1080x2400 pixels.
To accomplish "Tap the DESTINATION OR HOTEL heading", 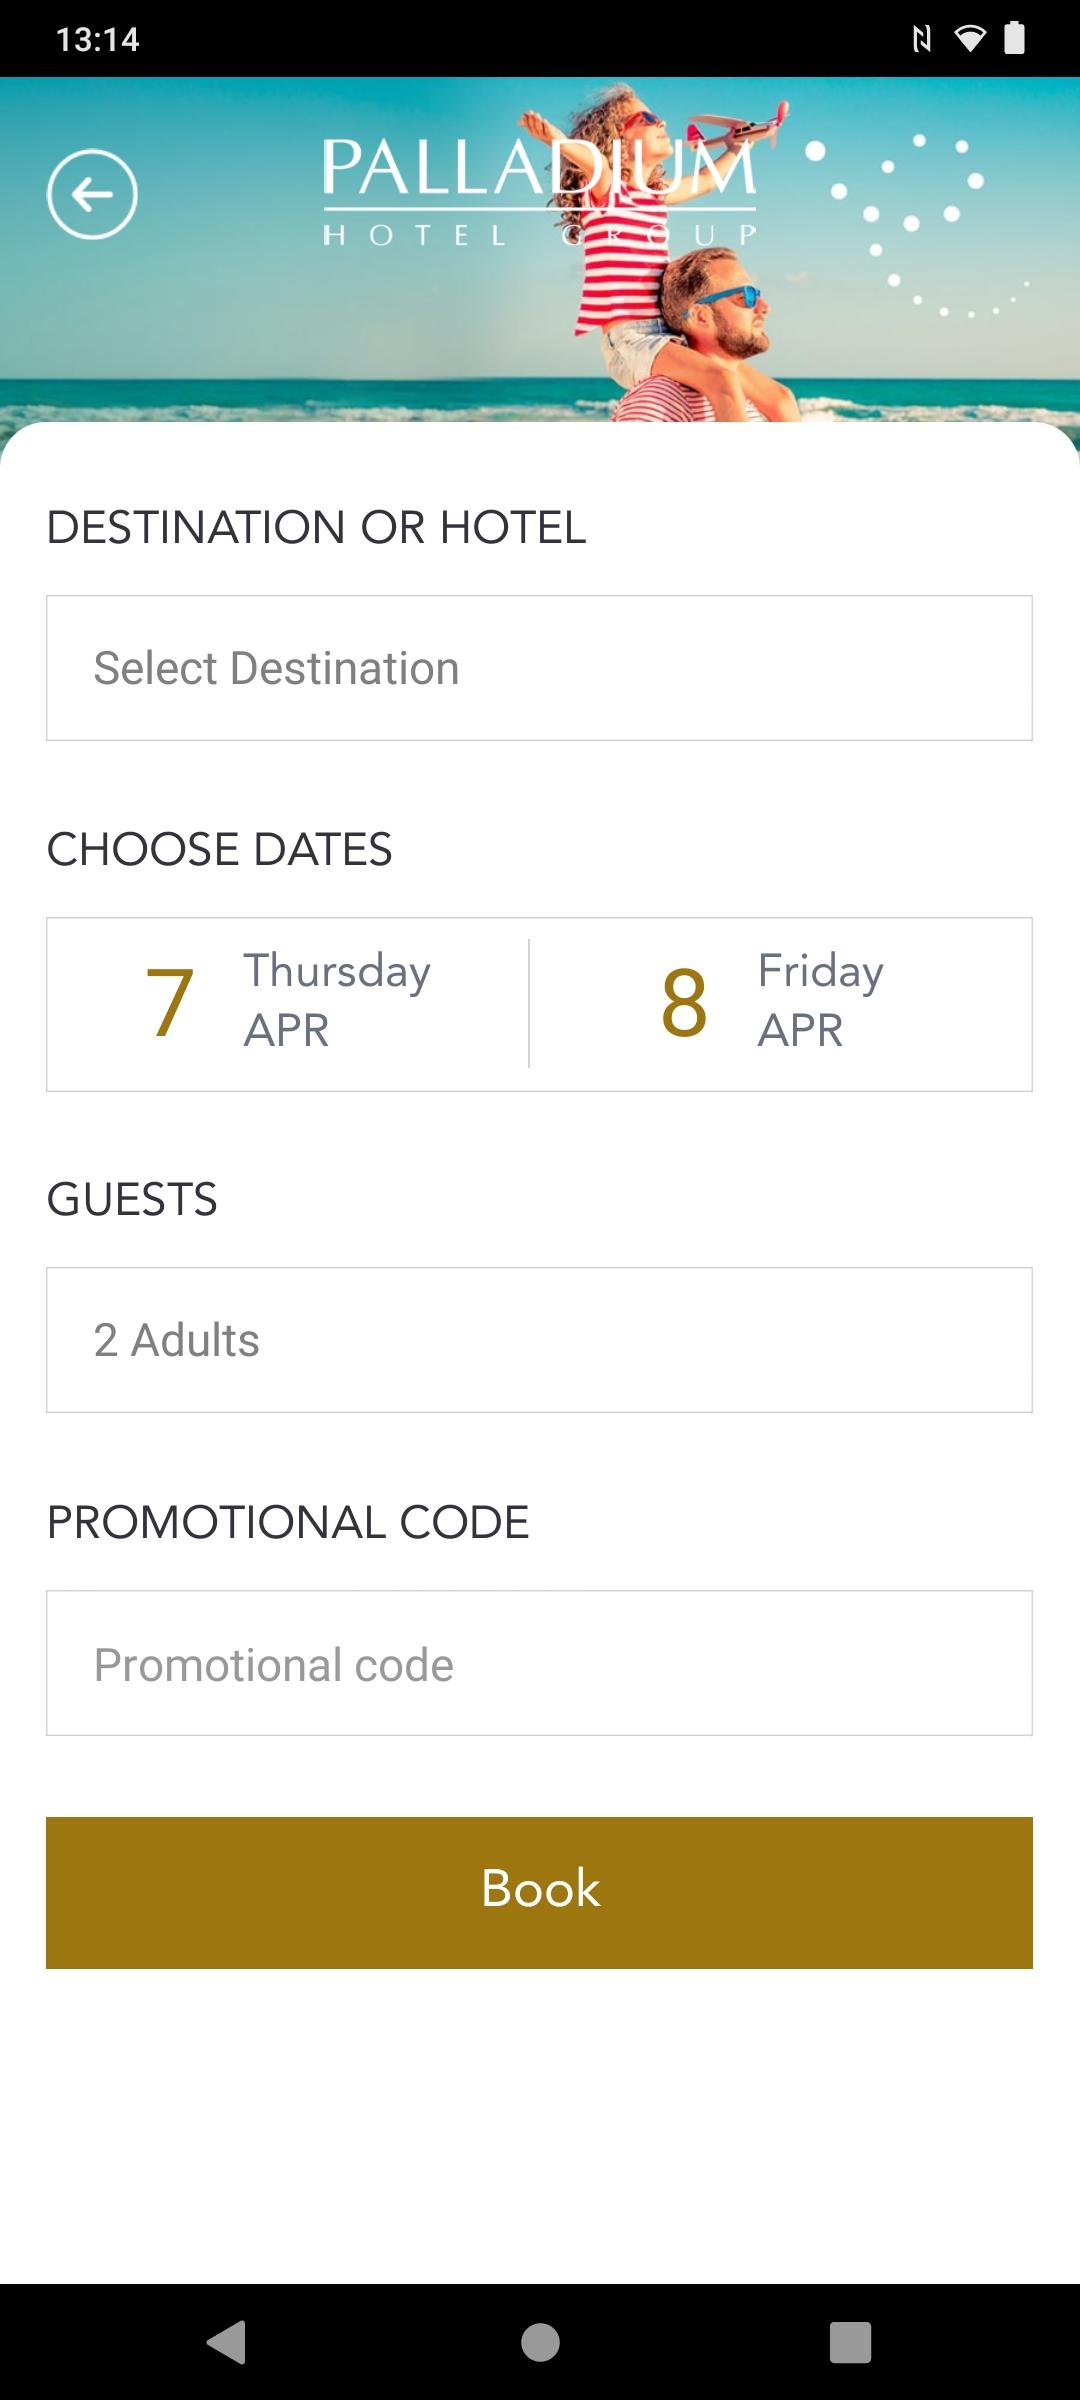I will click(316, 527).
